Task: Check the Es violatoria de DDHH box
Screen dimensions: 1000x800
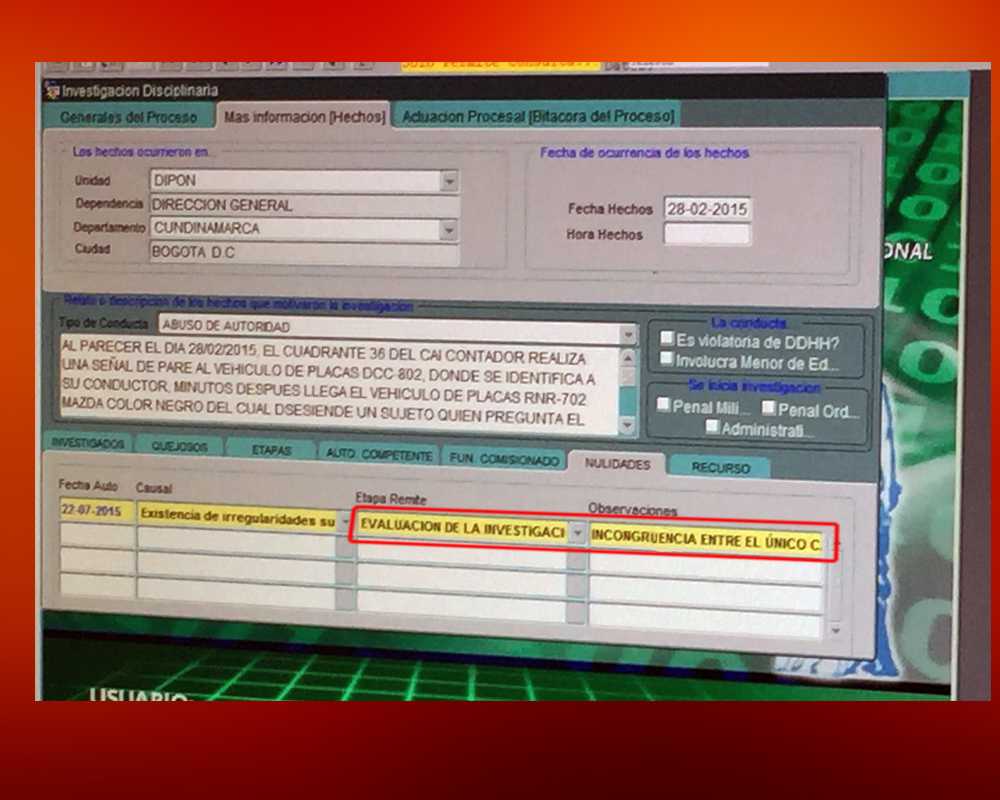Action: click(667, 338)
